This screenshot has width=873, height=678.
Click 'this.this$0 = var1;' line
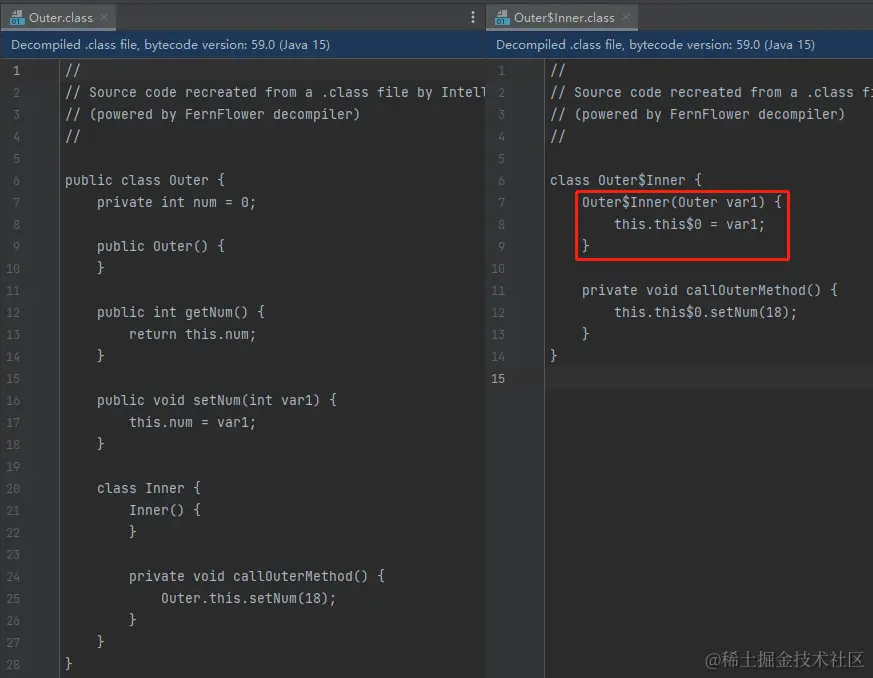coord(689,224)
